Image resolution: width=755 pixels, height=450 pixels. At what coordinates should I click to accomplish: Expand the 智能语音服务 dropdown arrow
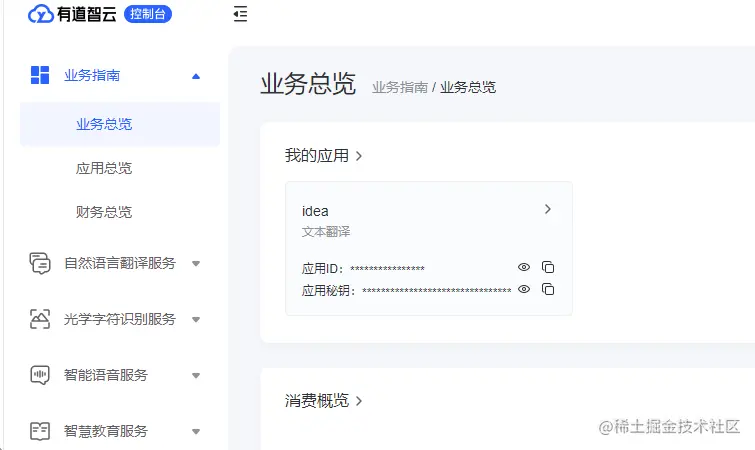point(195,375)
